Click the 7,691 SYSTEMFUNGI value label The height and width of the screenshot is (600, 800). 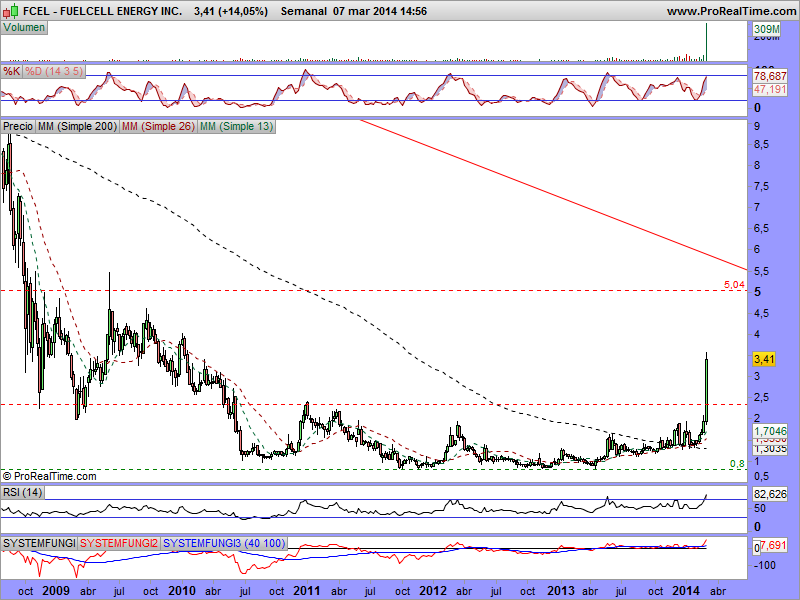click(x=773, y=545)
